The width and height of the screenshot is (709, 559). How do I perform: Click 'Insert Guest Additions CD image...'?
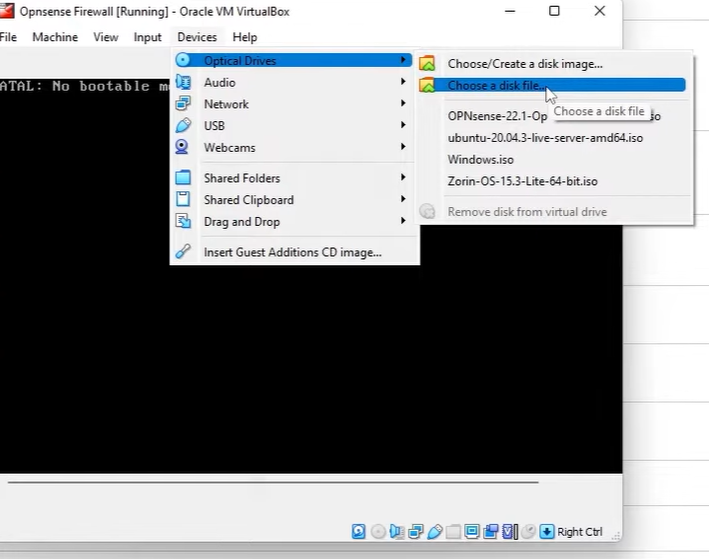point(292,252)
